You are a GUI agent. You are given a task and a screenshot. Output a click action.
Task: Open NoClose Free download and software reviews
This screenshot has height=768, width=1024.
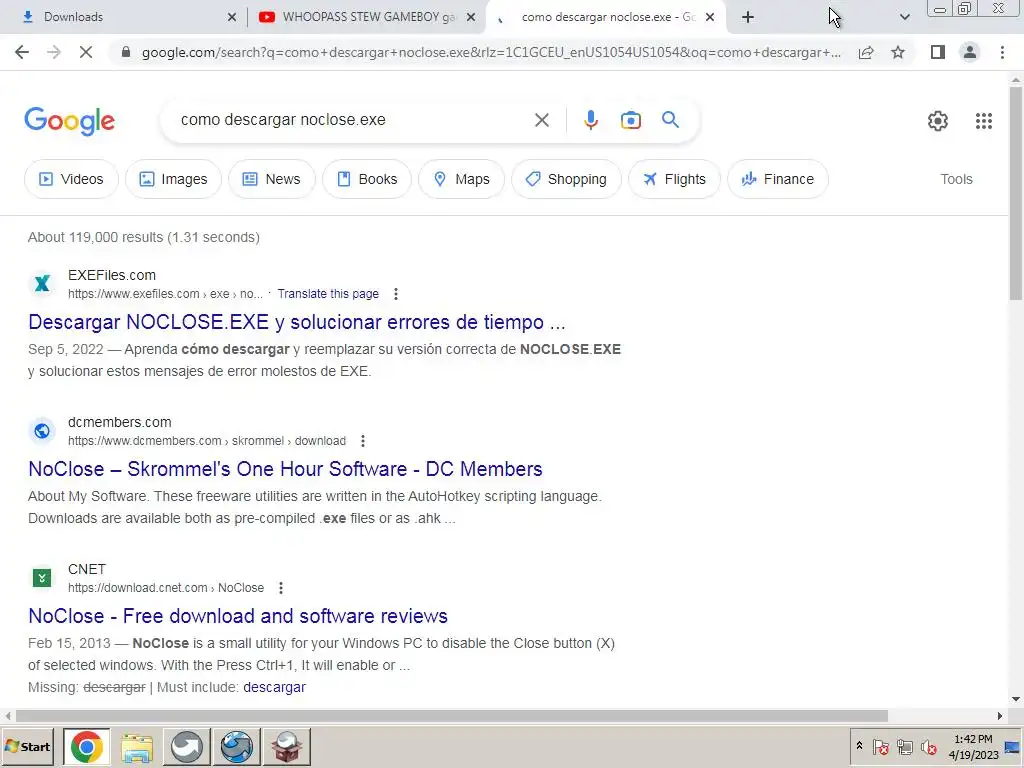point(238,616)
